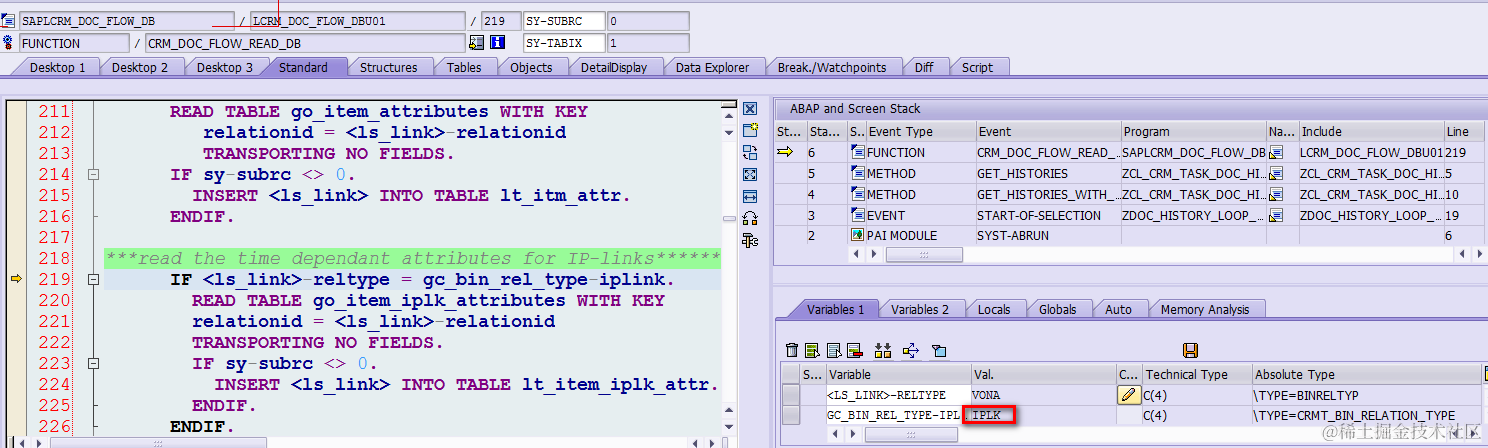Open the Data Explorer tab
This screenshot has width=1488, height=448.
click(712, 67)
